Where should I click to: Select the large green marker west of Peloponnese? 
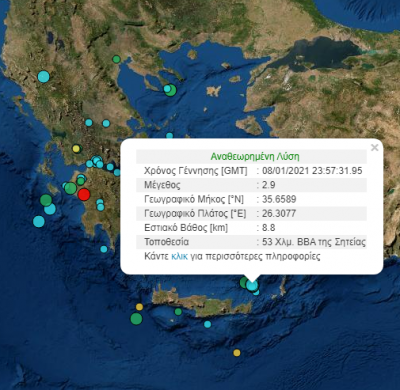(70, 188)
